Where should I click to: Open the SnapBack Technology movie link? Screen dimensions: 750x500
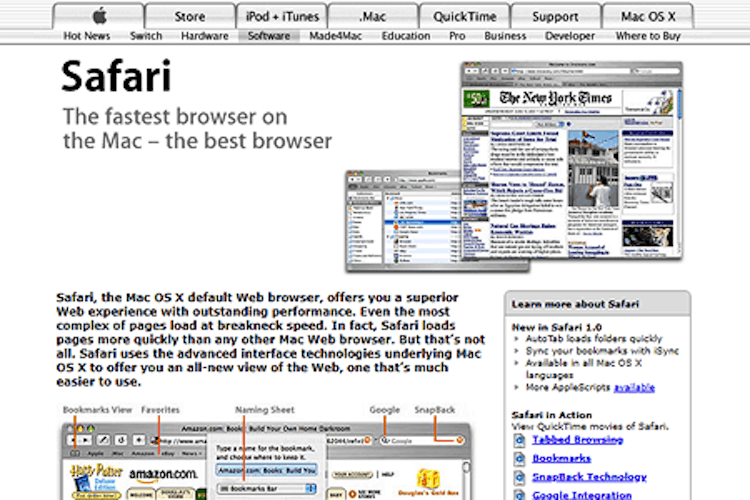point(589,477)
